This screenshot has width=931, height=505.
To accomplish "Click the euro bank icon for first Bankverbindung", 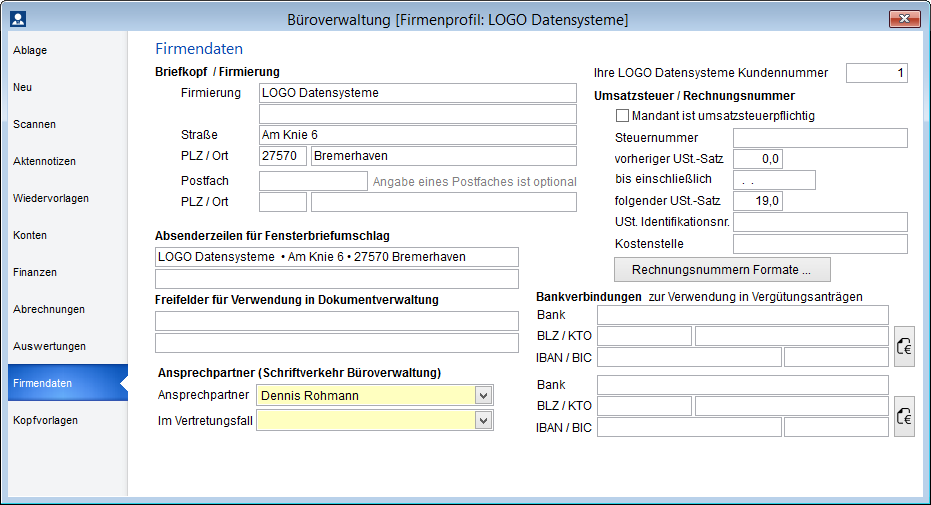I will (904, 347).
